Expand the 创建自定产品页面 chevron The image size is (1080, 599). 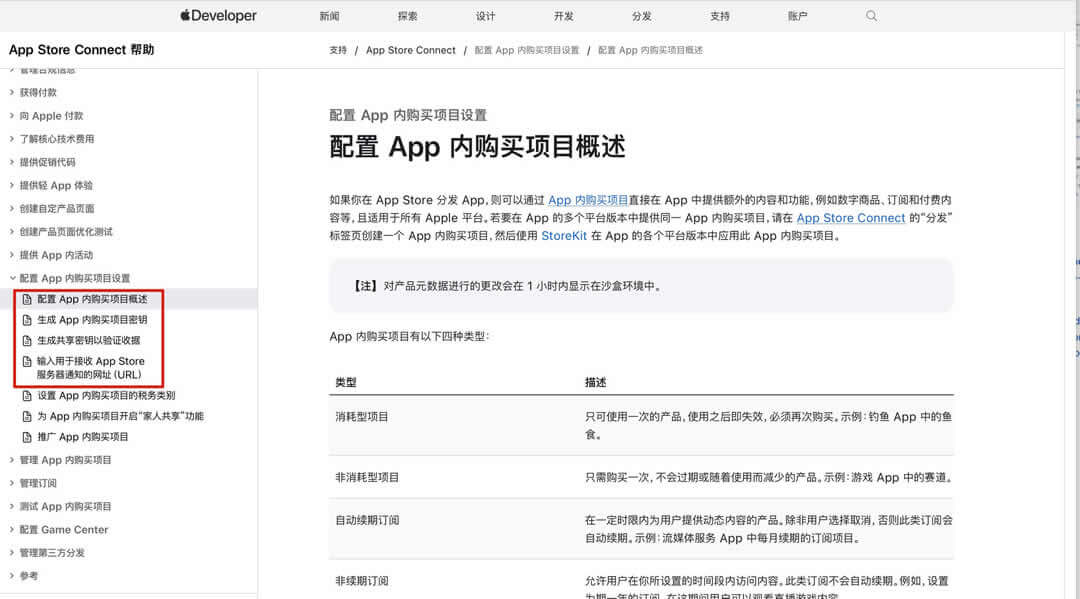click(x=12, y=209)
